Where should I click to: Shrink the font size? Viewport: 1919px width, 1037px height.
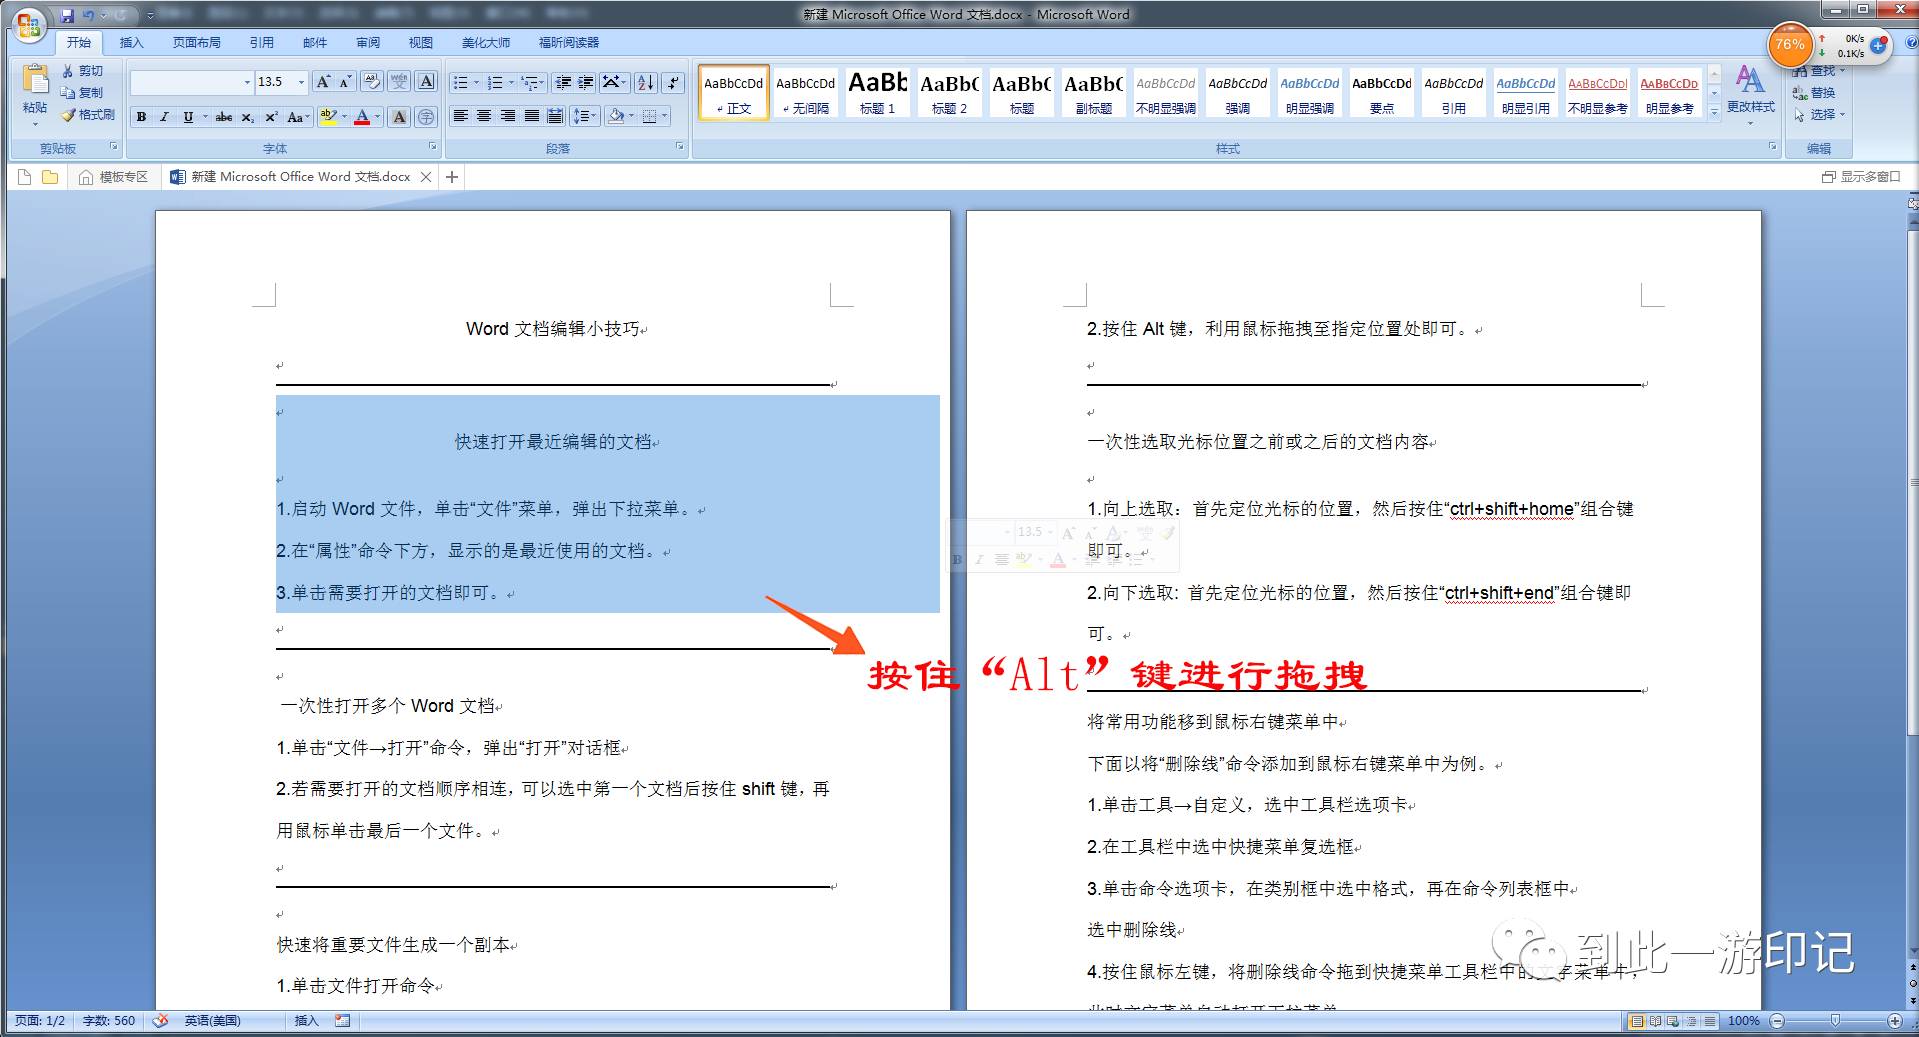point(345,82)
